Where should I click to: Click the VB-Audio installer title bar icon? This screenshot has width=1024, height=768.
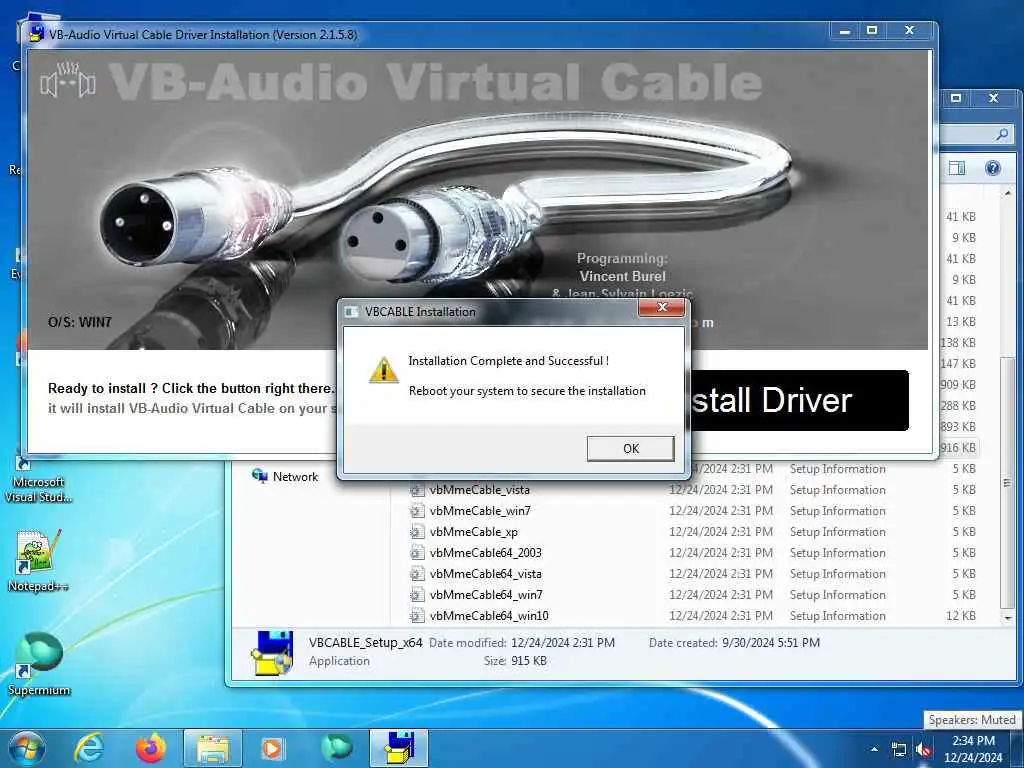point(36,34)
